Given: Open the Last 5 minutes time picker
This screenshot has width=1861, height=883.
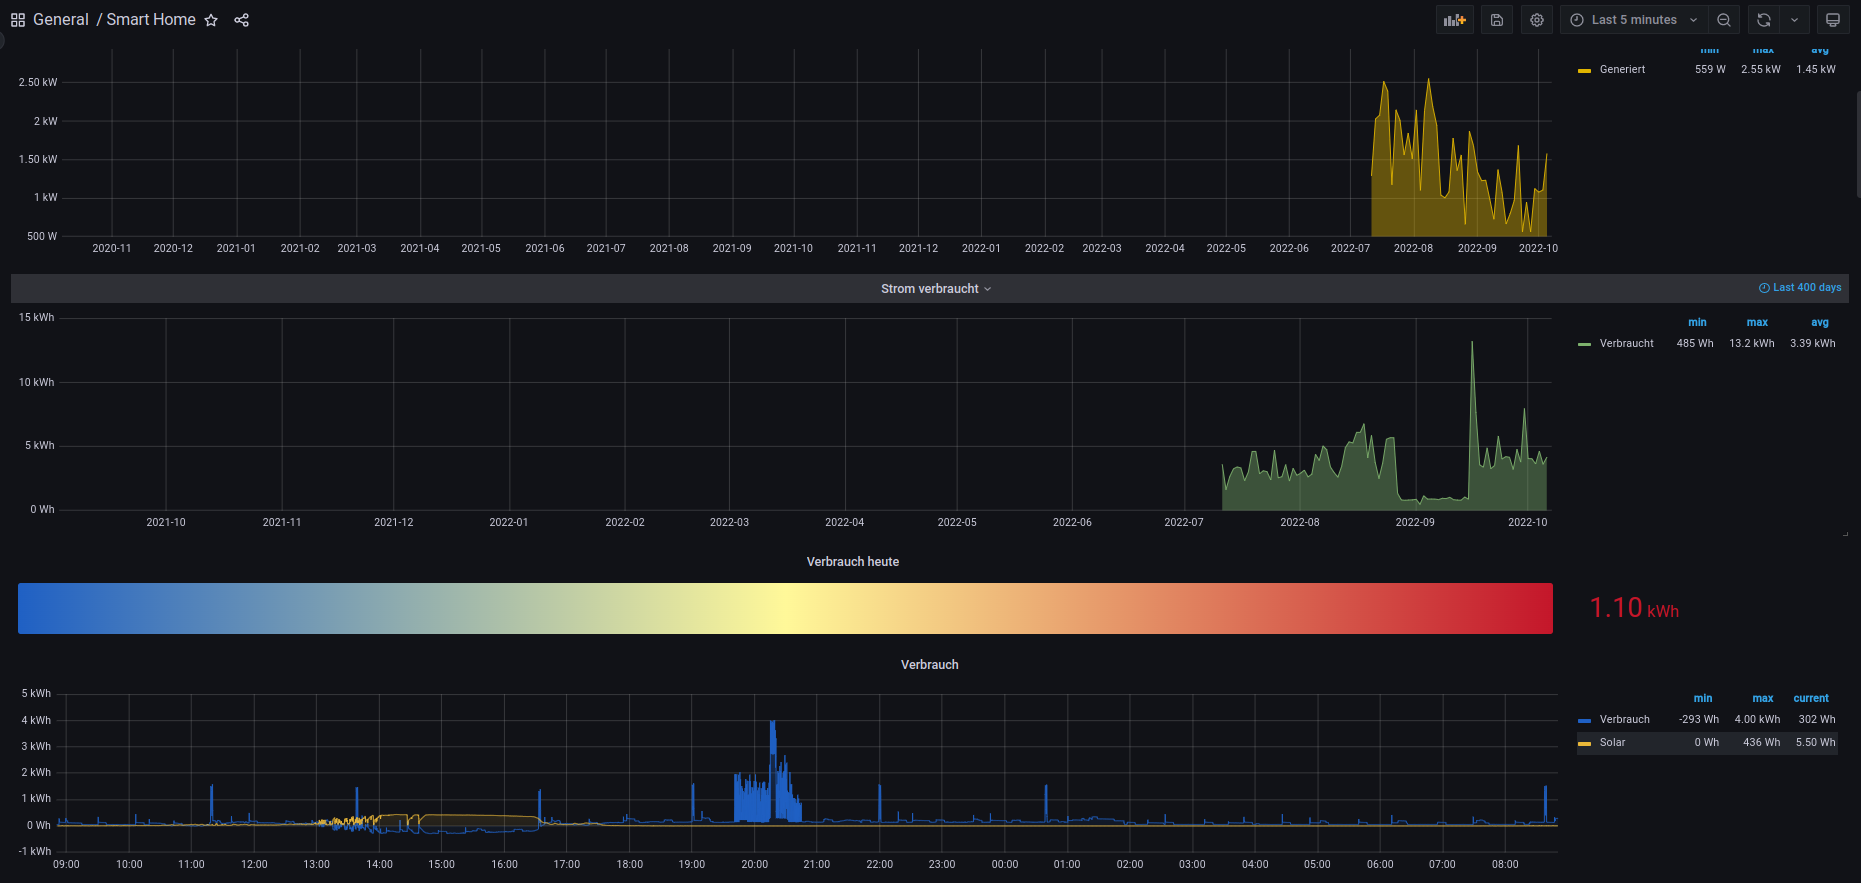Looking at the screenshot, I should point(1633,20).
